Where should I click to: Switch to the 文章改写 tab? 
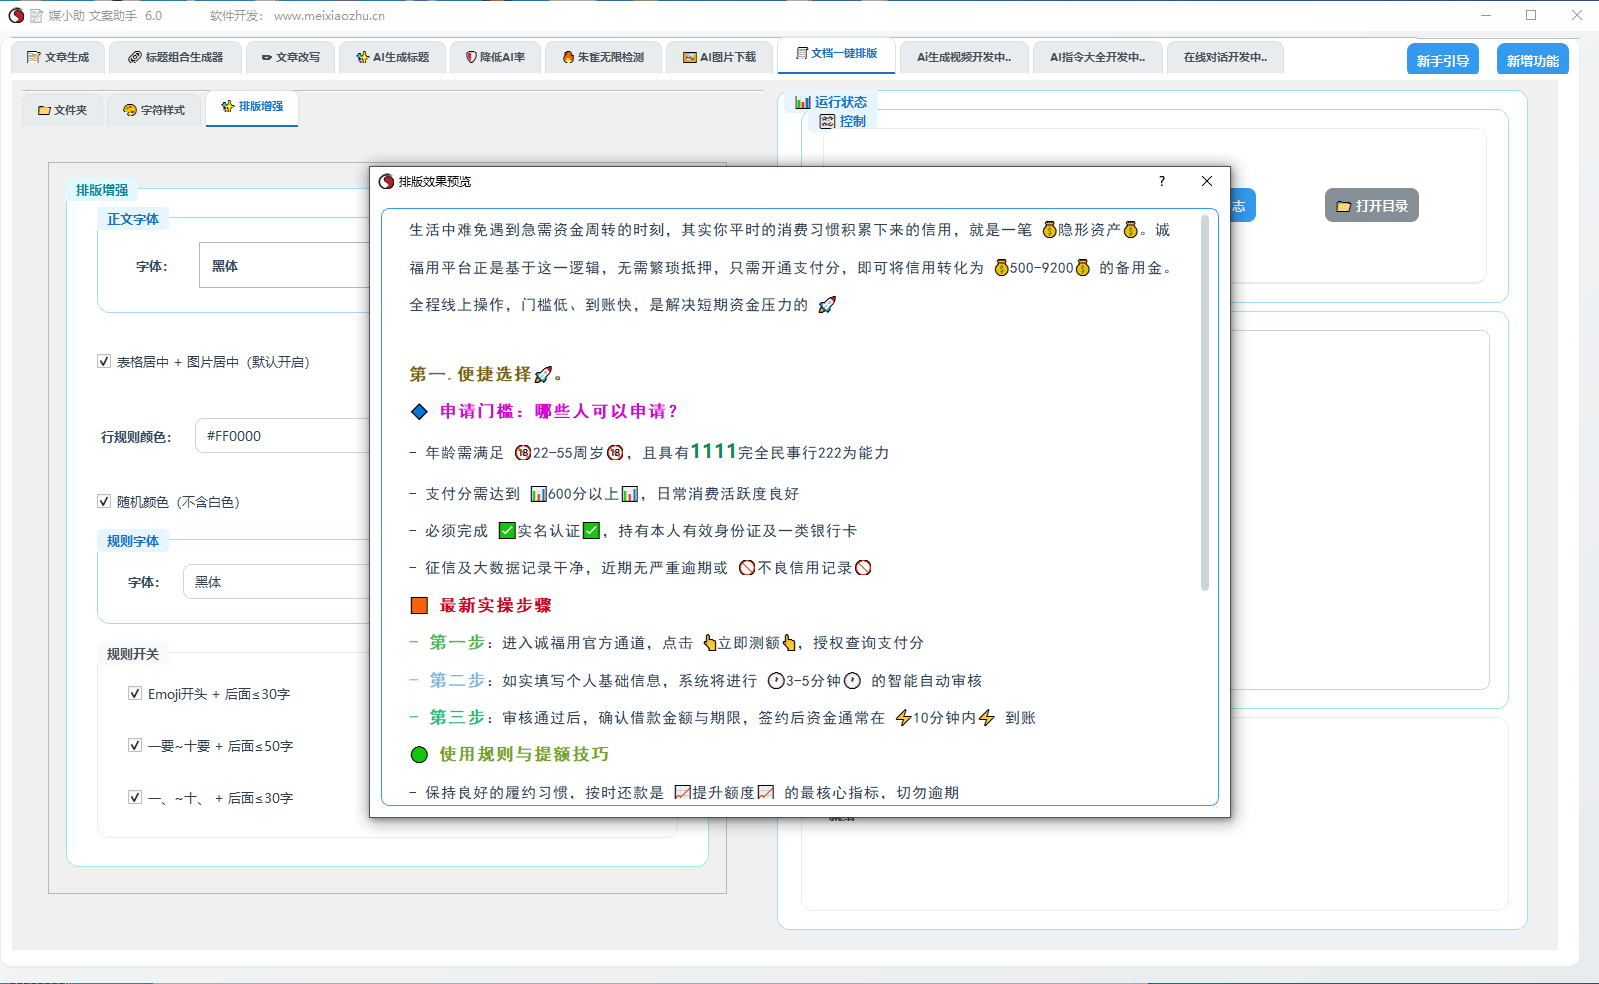pyautogui.click(x=291, y=57)
